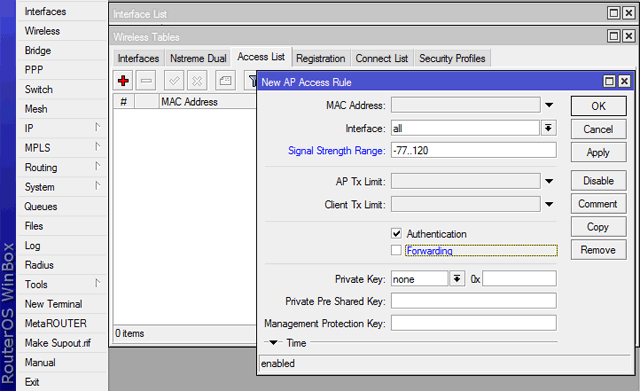Expand the Time section
Image resolution: width=640 pixels, height=391 pixels.
click(273, 342)
